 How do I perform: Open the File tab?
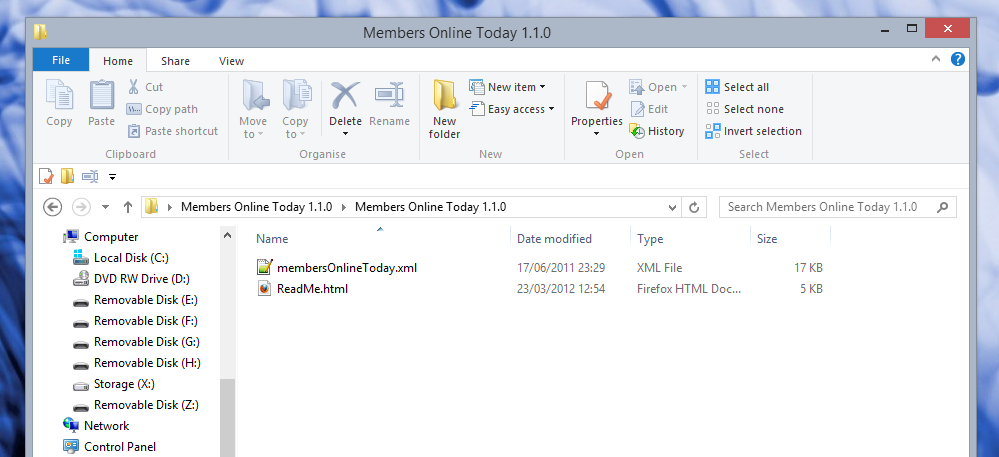(x=61, y=61)
